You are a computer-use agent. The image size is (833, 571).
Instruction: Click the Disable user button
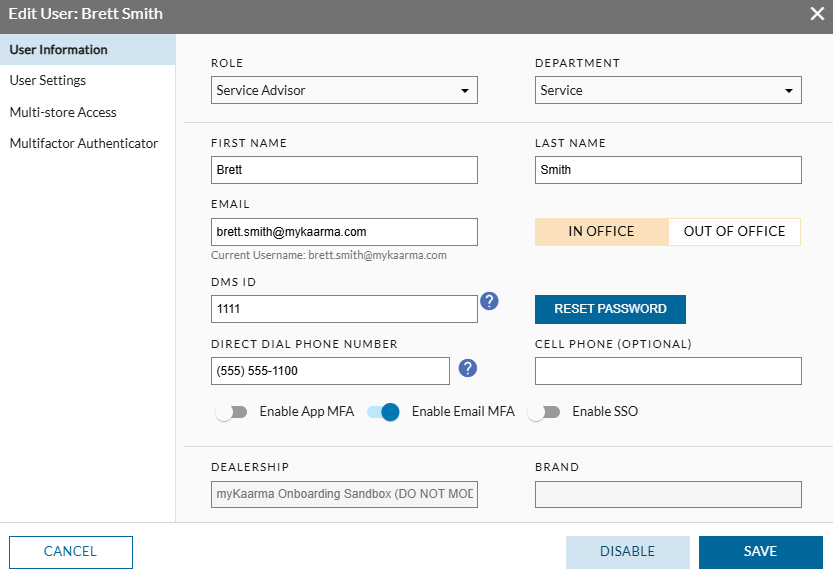tap(627, 552)
